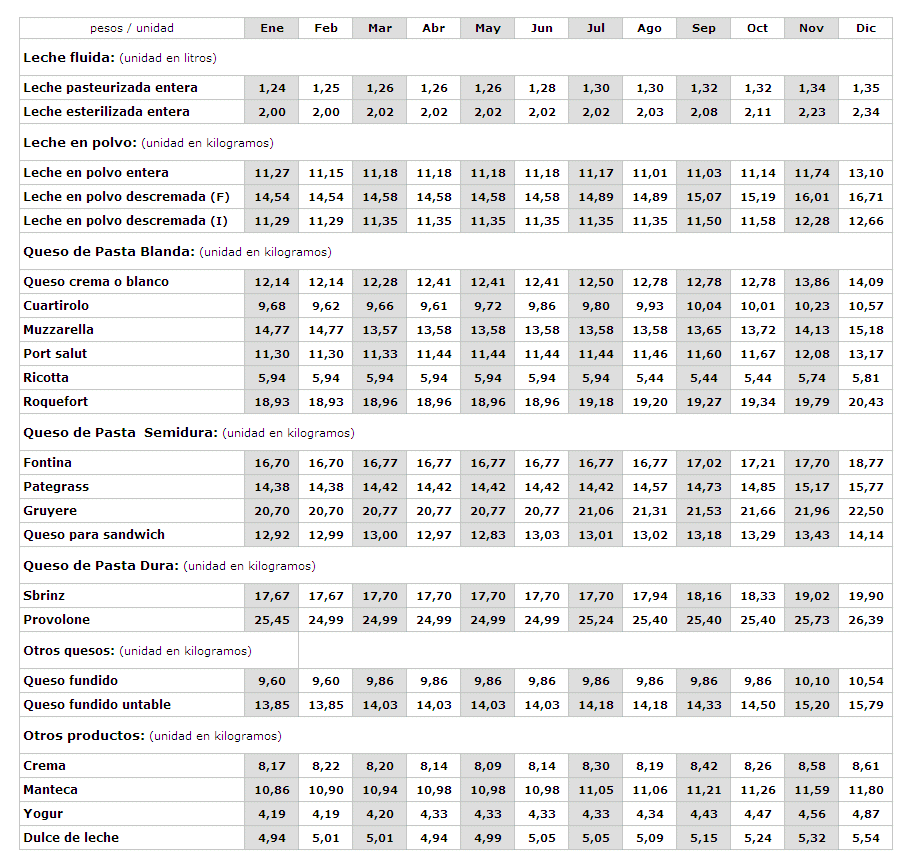Select the 'Otros quesos:' section heading
The image size is (912, 867).
69,651
